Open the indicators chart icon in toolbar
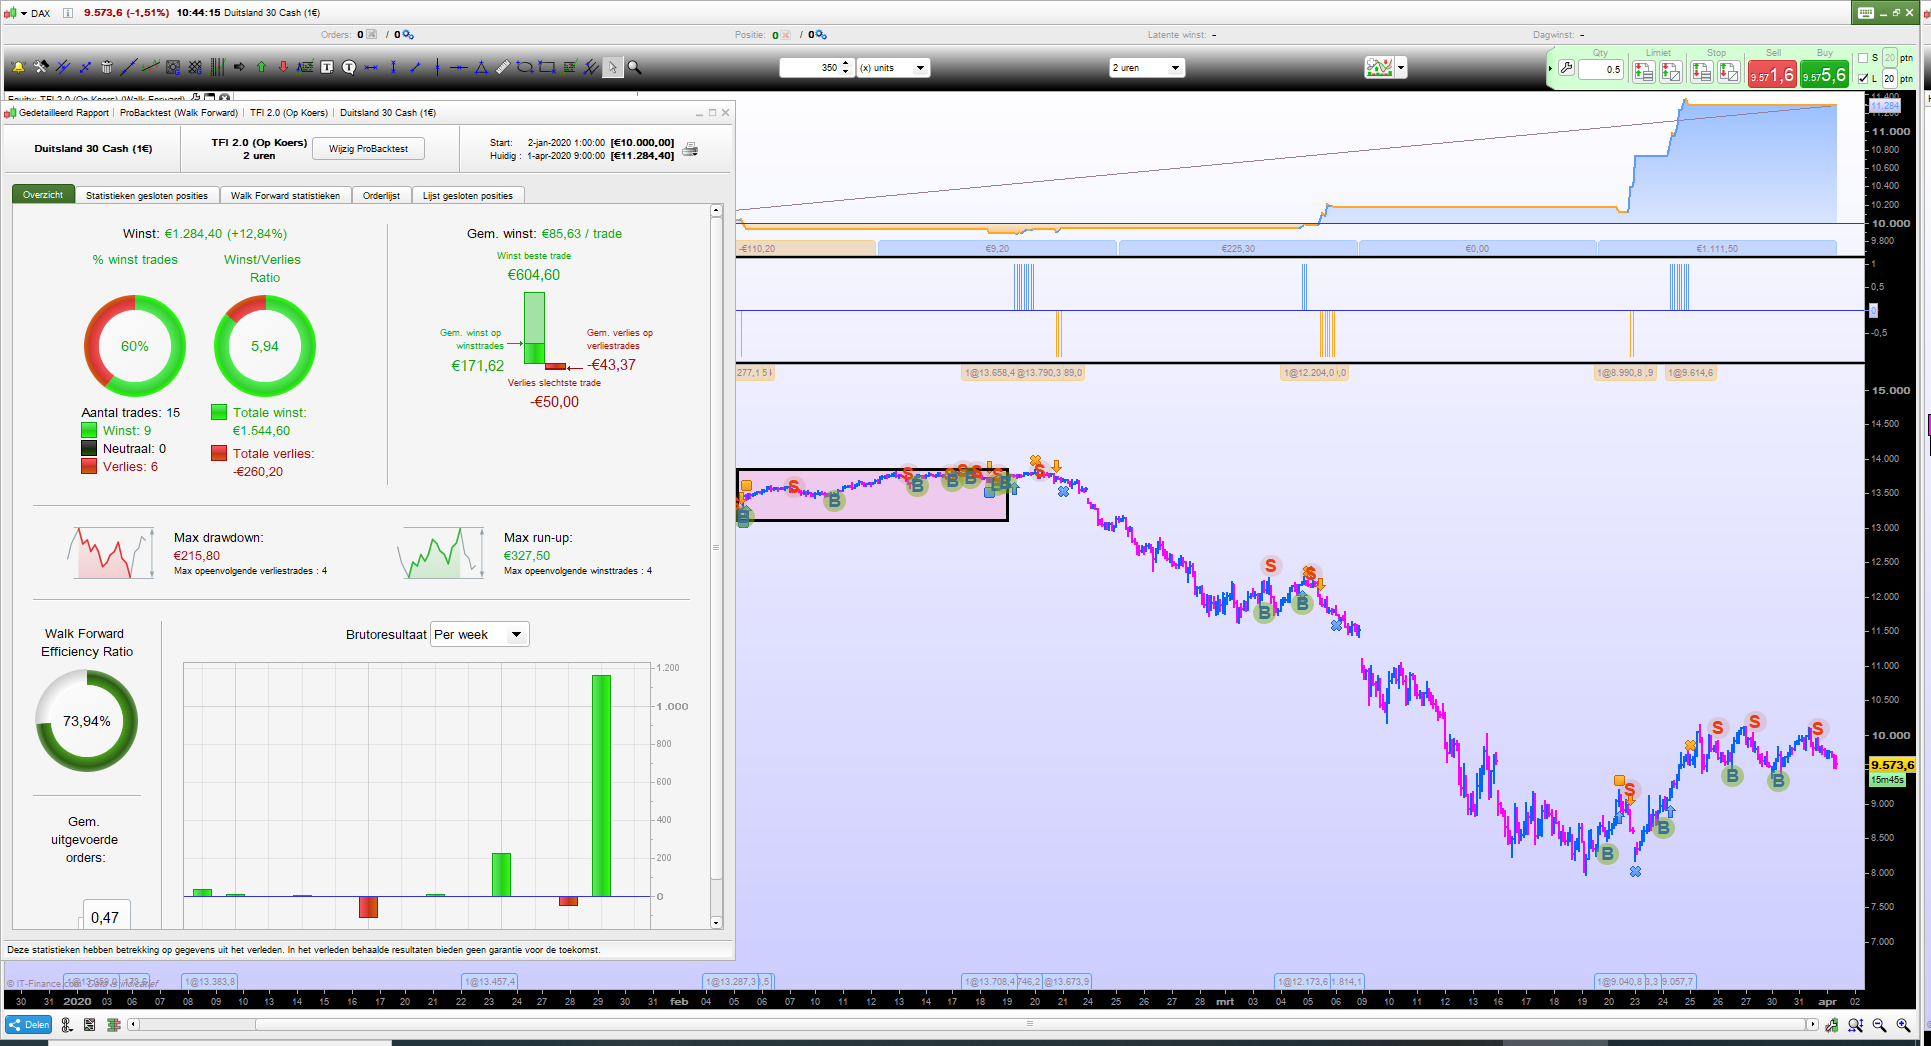The width and height of the screenshot is (1931, 1046). click(x=1379, y=68)
